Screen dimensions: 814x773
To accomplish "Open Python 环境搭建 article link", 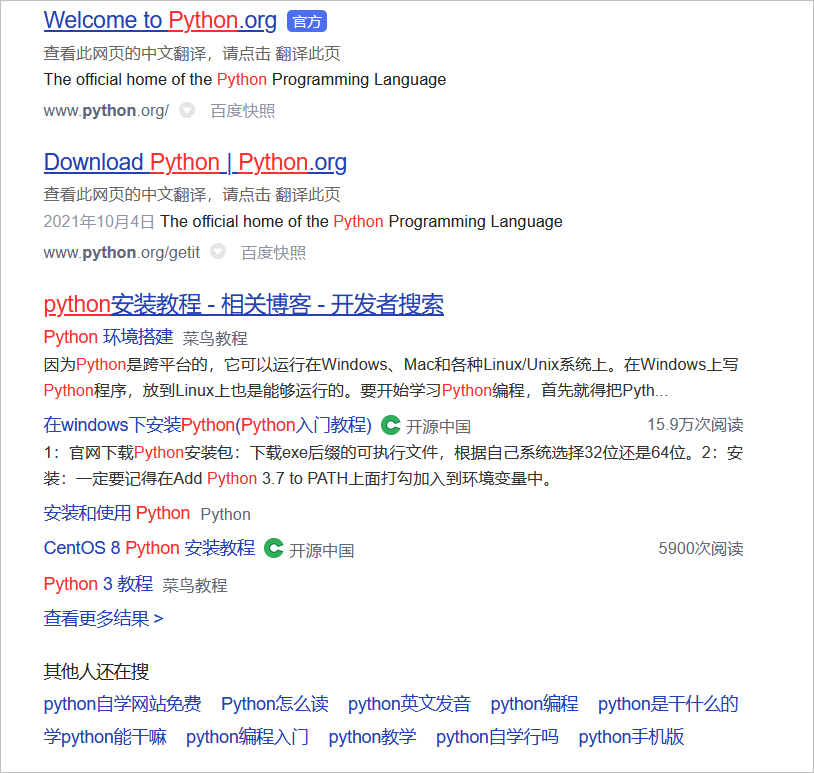I will coord(108,337).
